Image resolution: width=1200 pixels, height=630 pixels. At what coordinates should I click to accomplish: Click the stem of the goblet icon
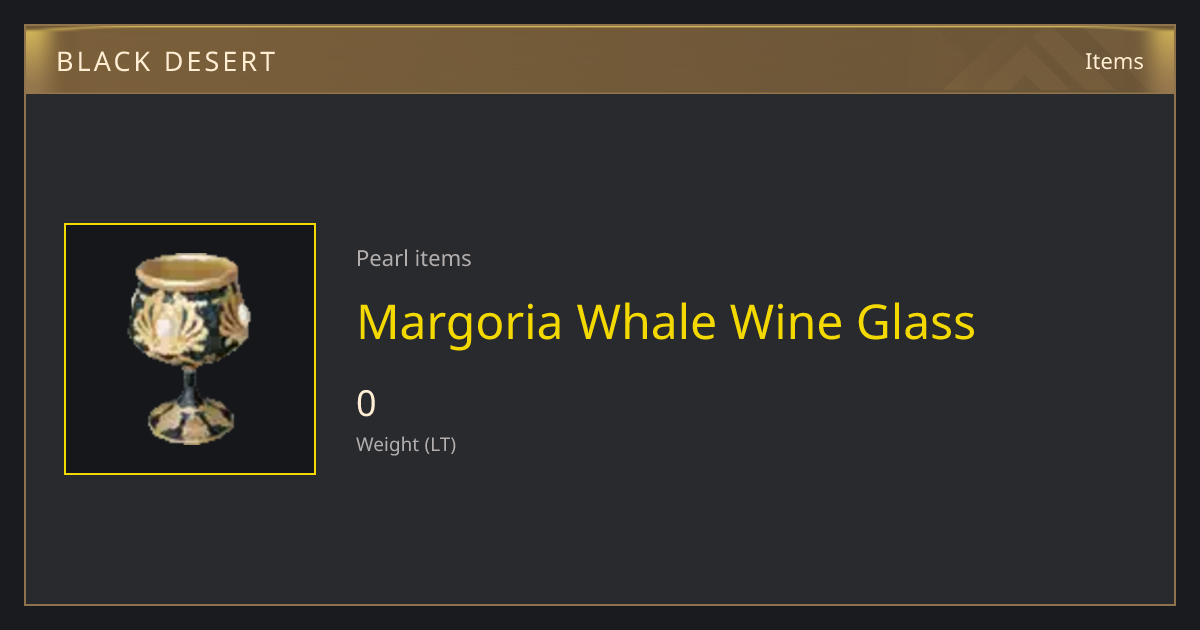click(187, 381)
